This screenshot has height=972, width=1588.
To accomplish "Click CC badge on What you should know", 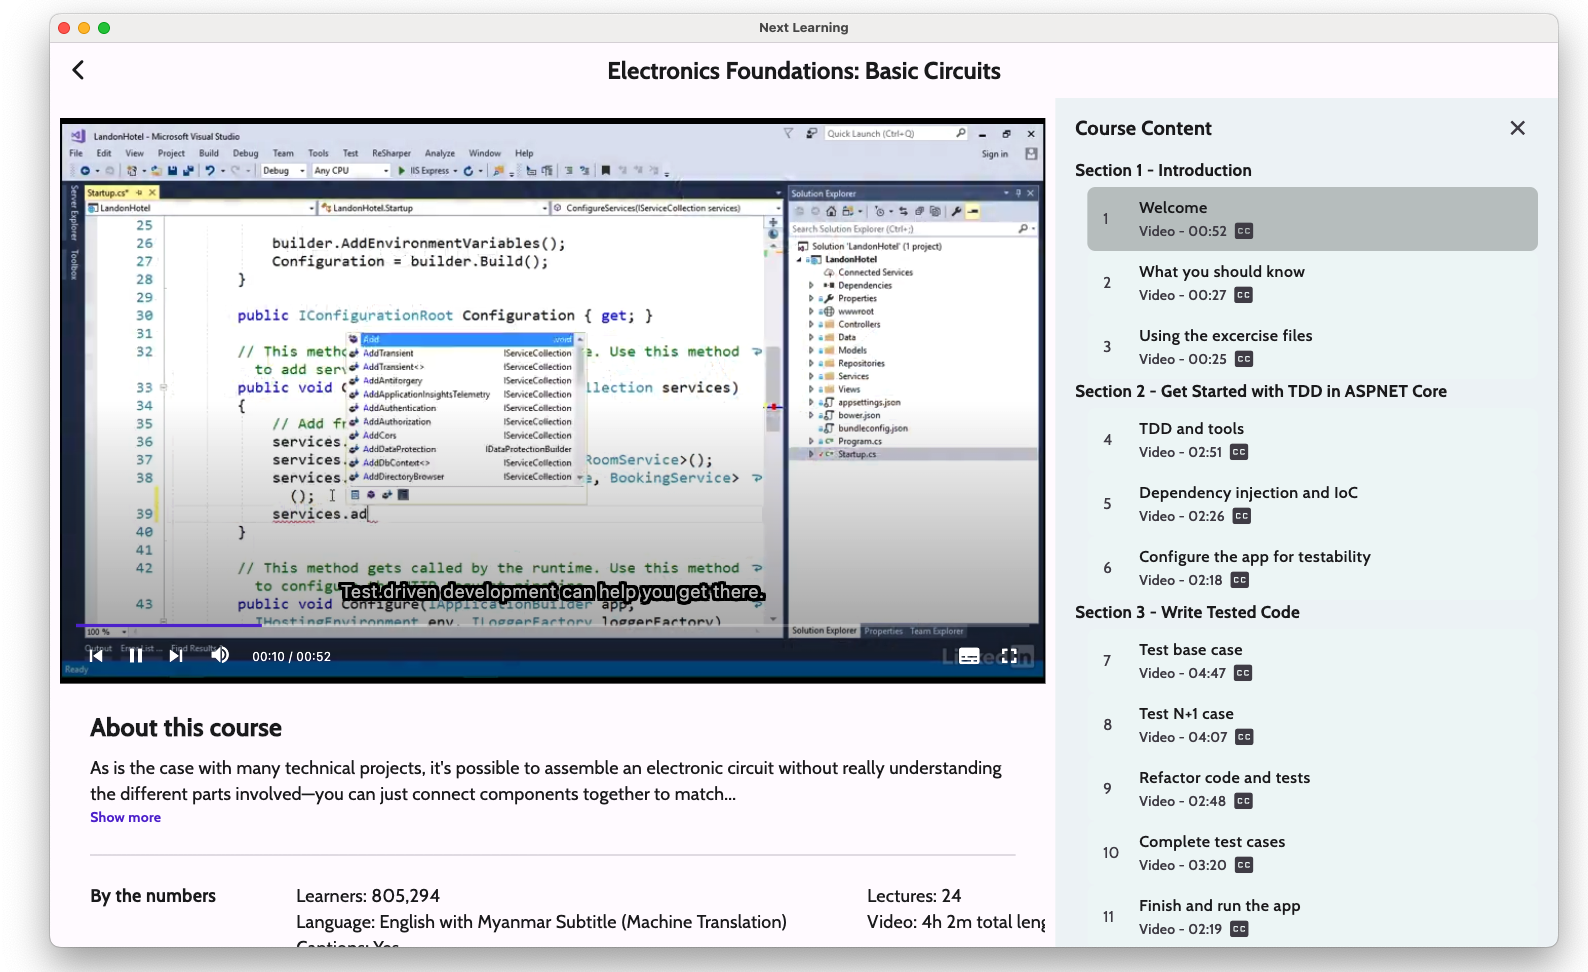I will 1243,295.
